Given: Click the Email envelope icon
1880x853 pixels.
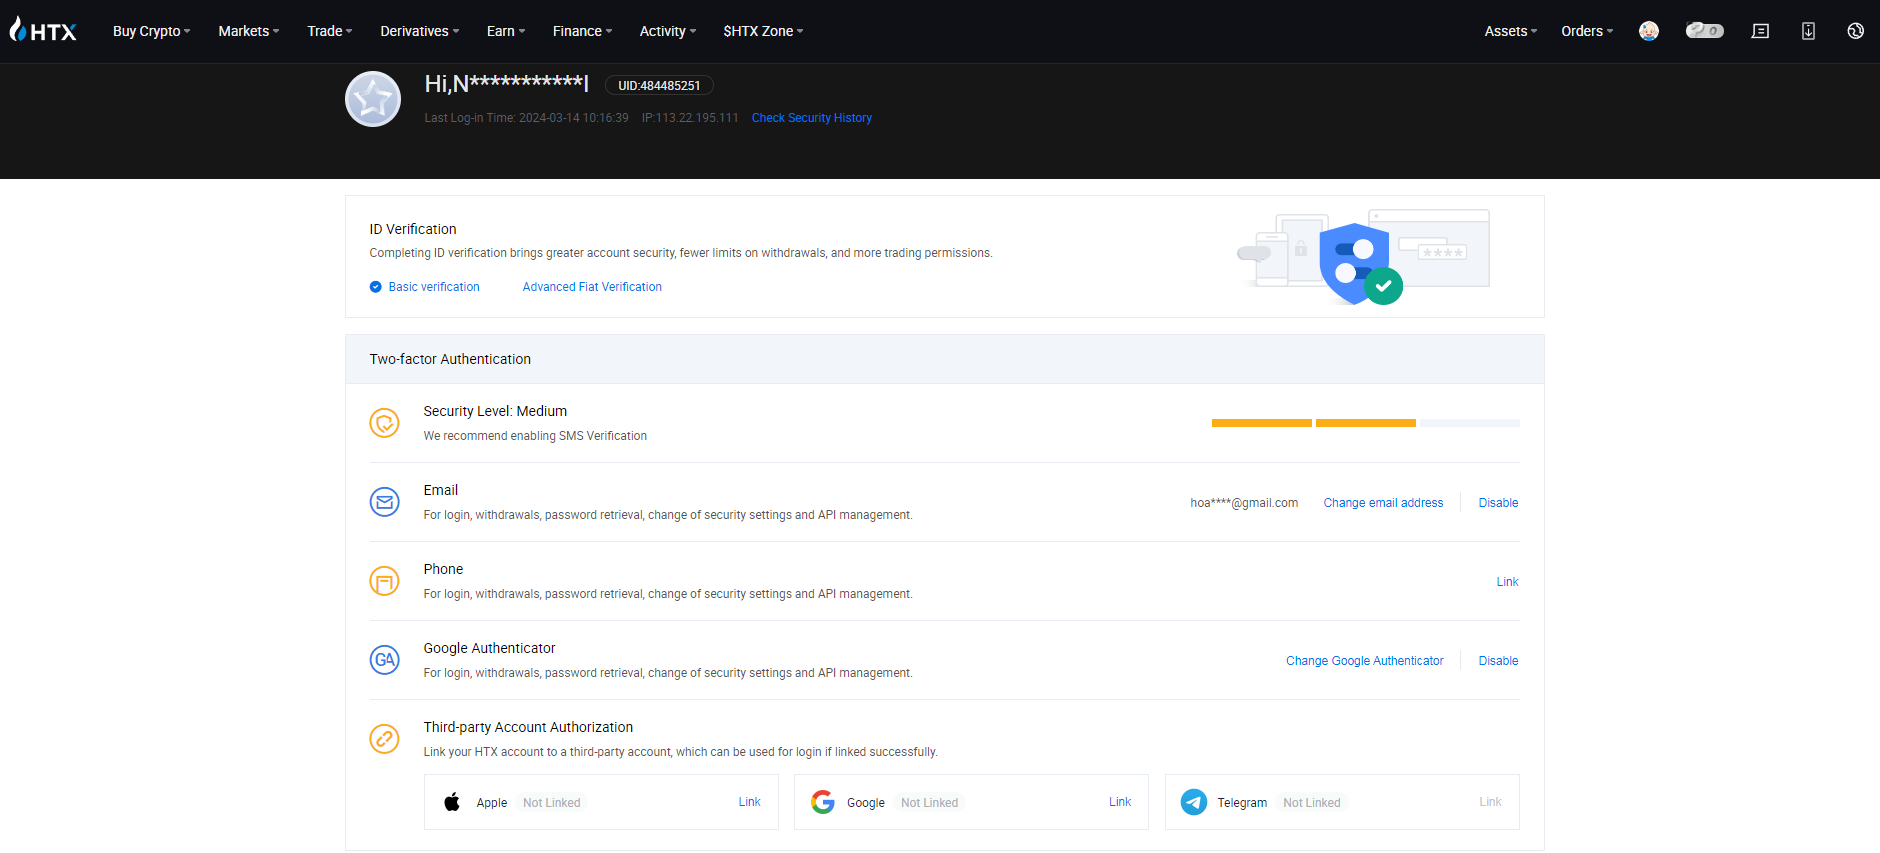Looking at the screenshot, I should click(385, 502).
